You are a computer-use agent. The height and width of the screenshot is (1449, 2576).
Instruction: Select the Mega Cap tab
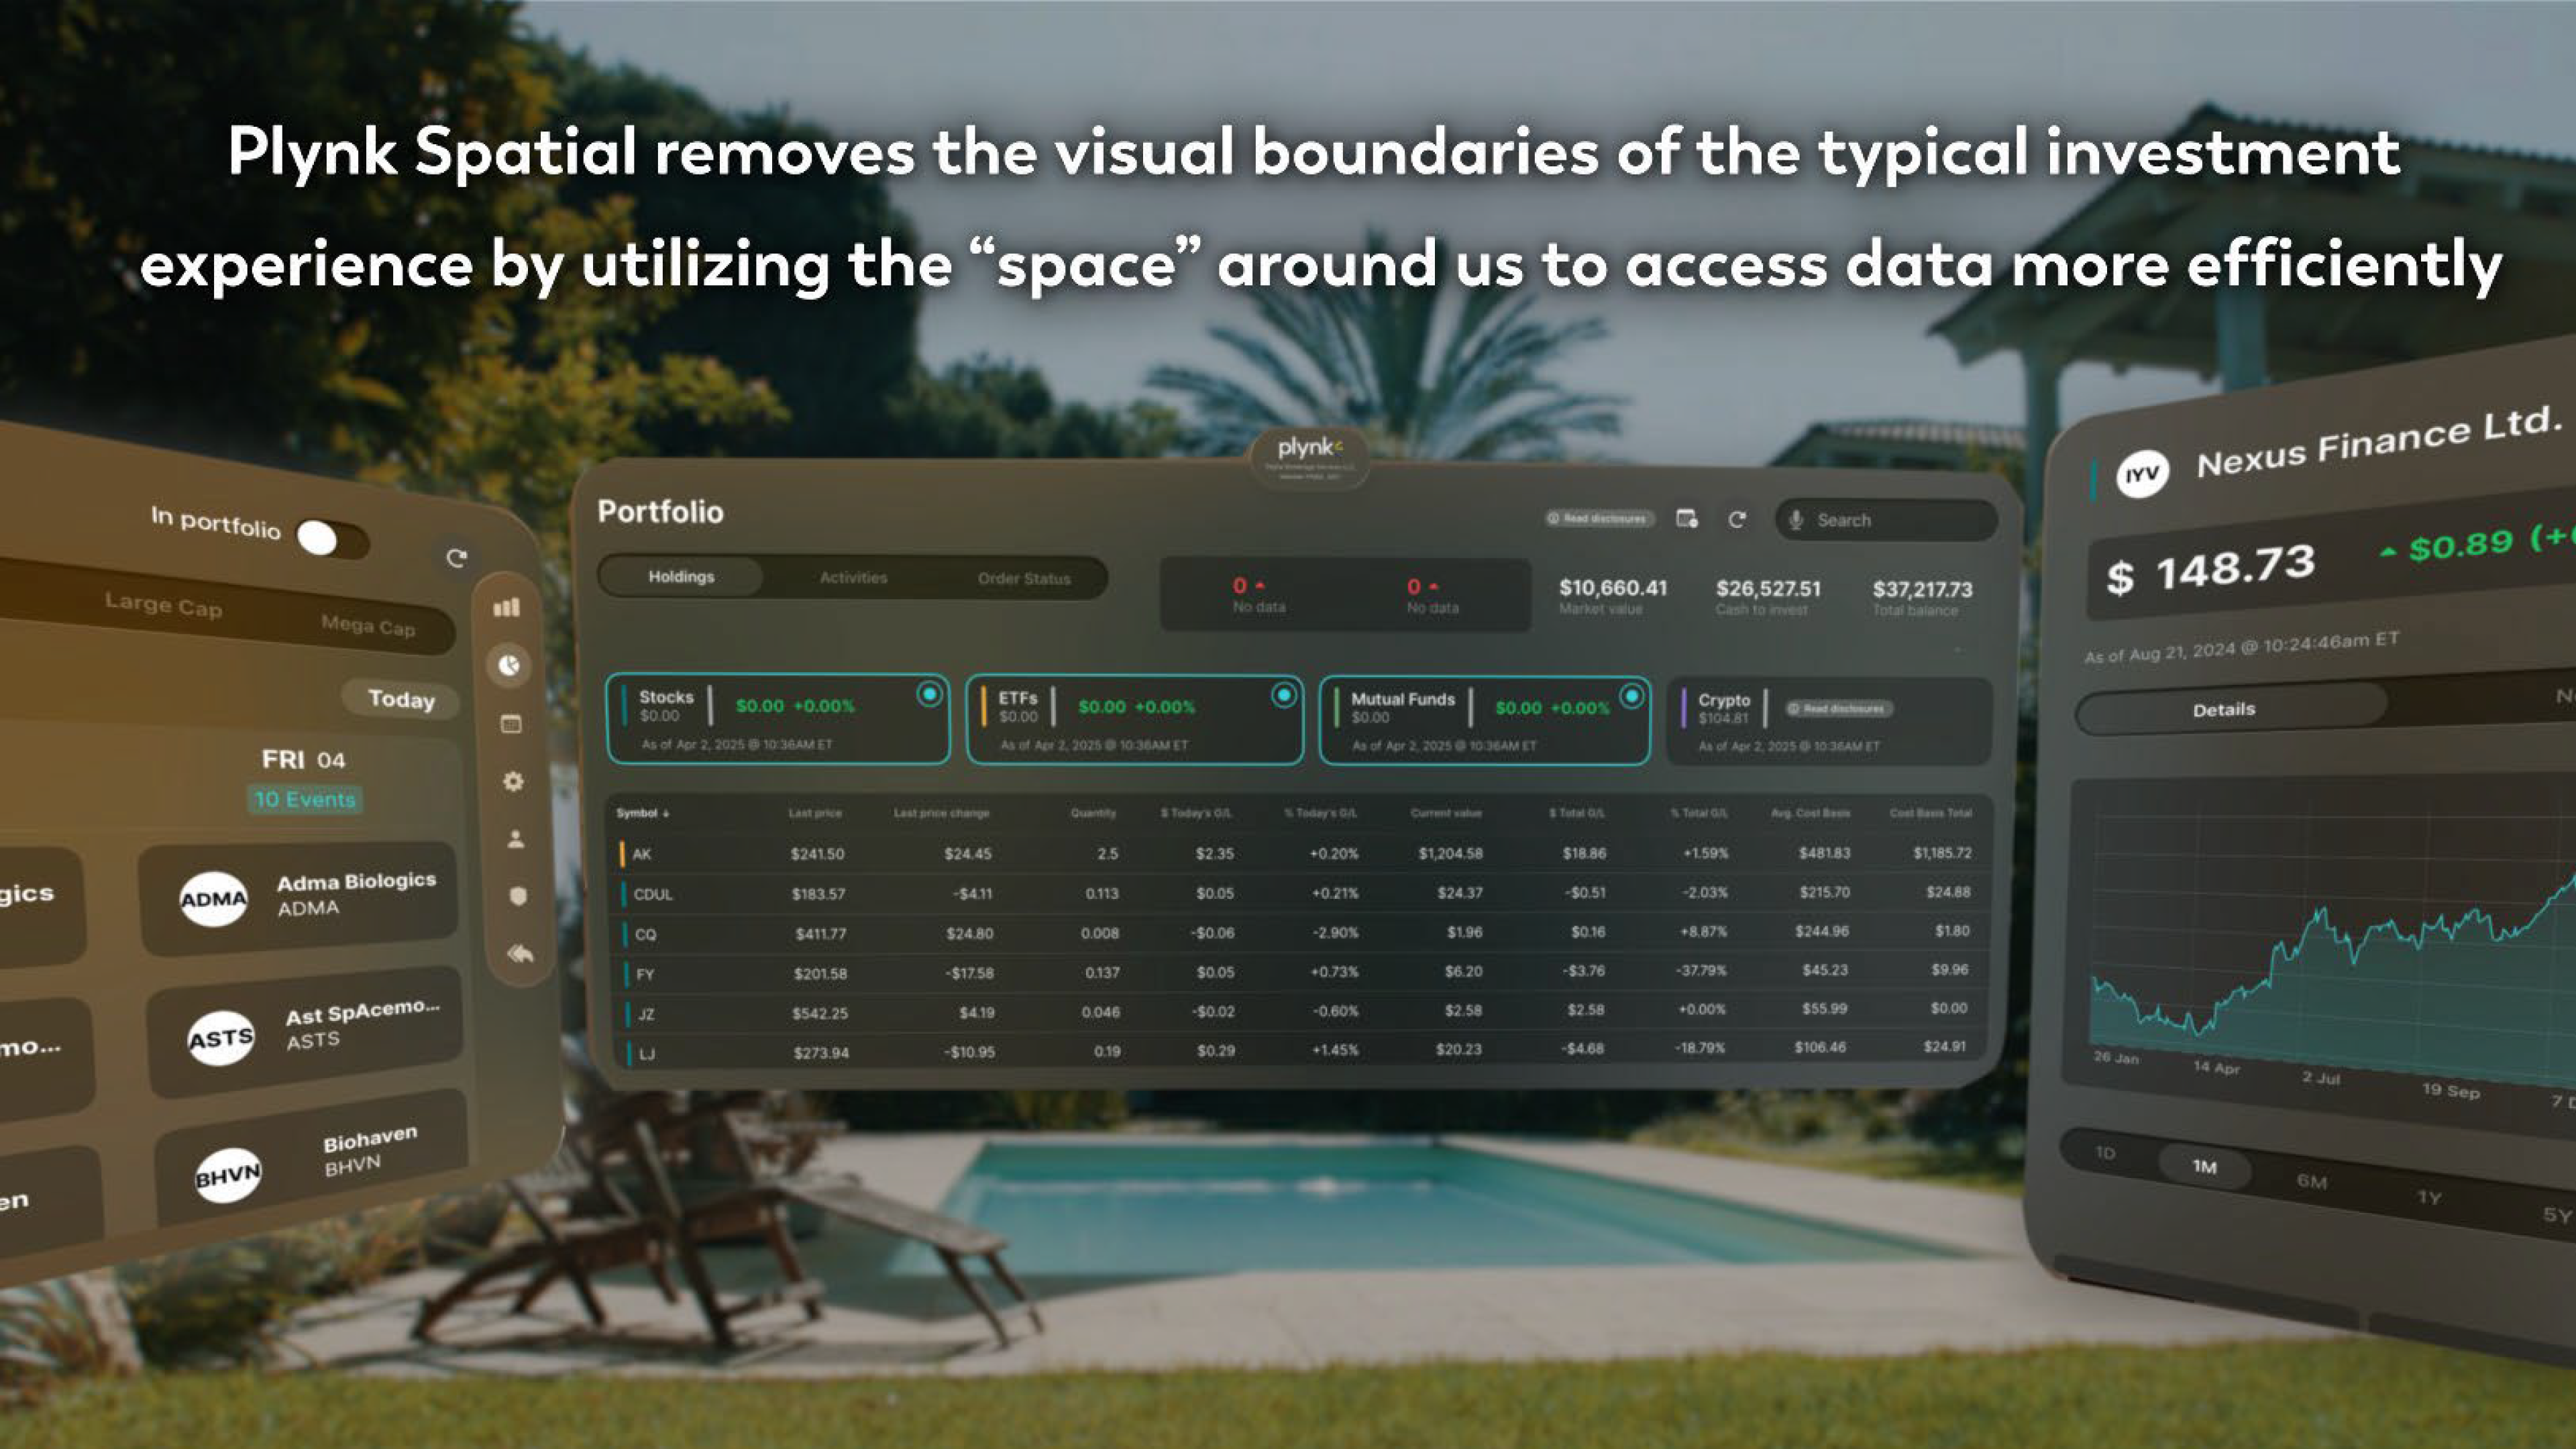368,626
